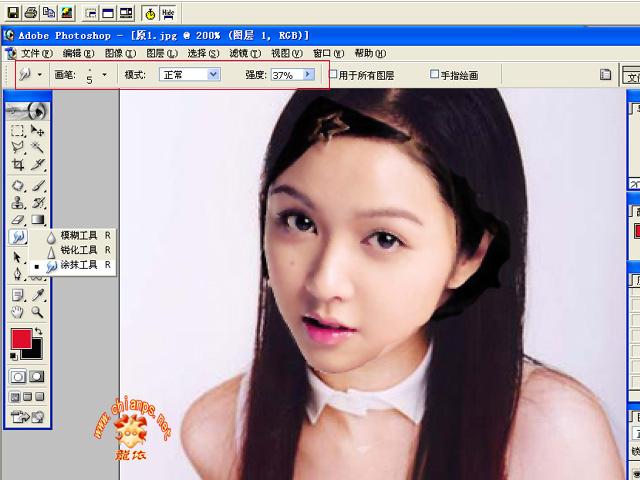Open the 图层 menu
This screenshot has width=640, height=480.
(162, 53)
